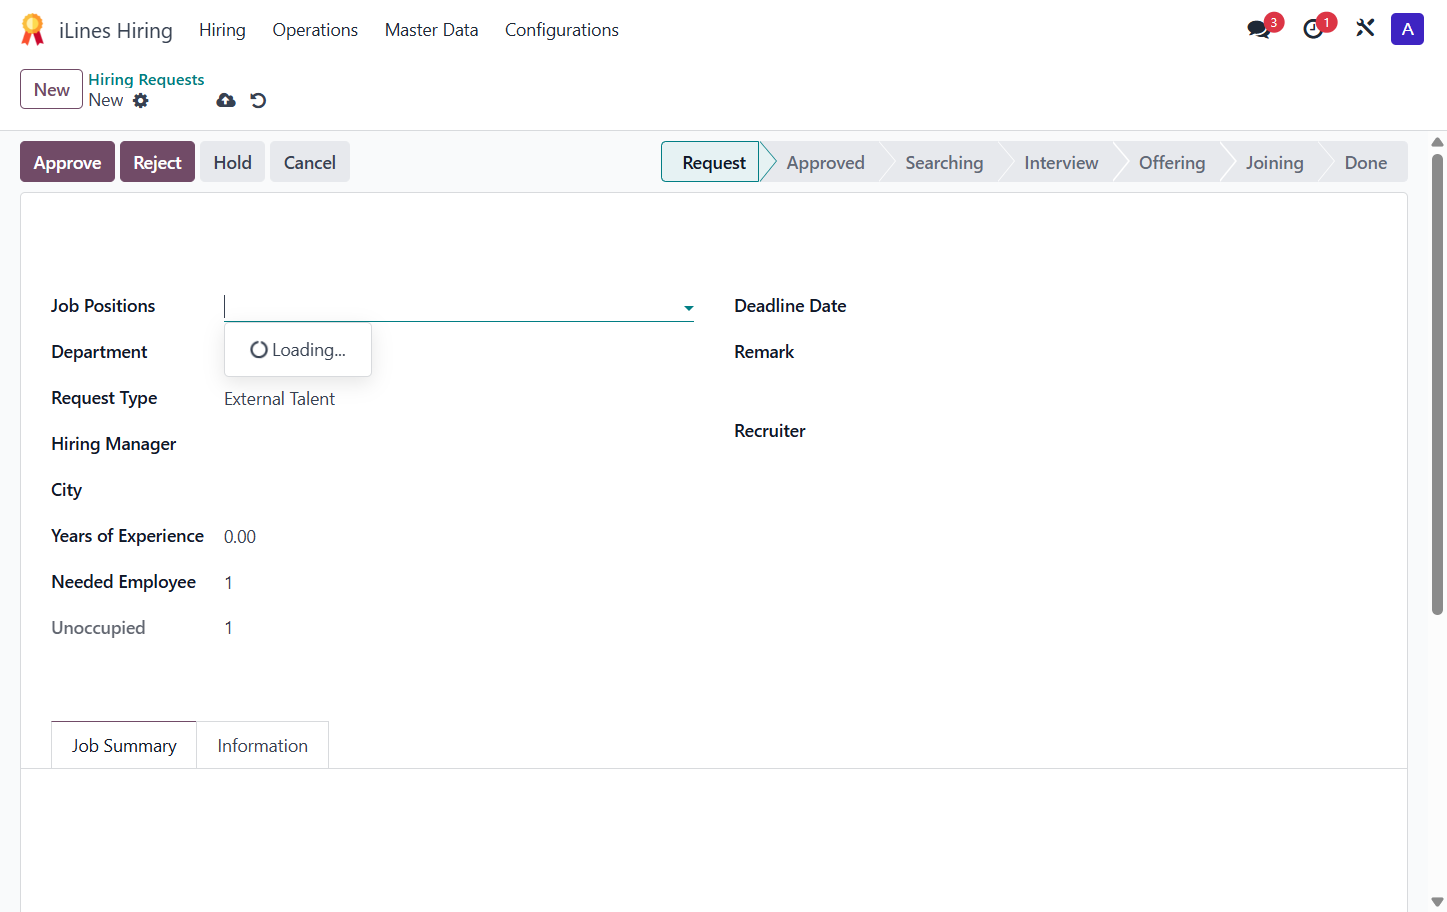
Task: Select the Offering stage in status bar
Action: coord(1172,162)
